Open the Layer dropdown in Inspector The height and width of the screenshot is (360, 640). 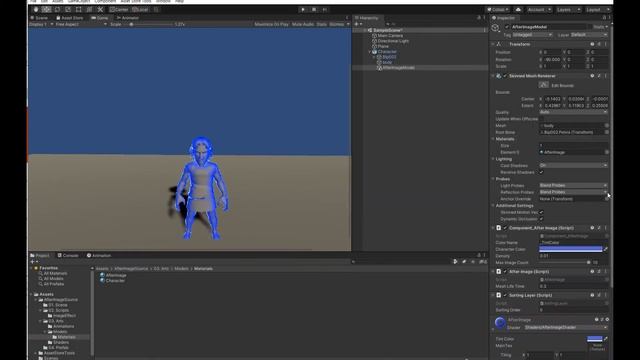[x=589, y=35]
